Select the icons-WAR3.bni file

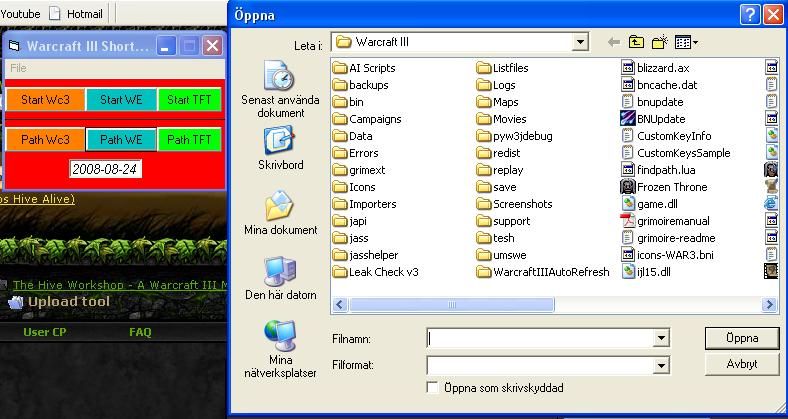[667, 255]
